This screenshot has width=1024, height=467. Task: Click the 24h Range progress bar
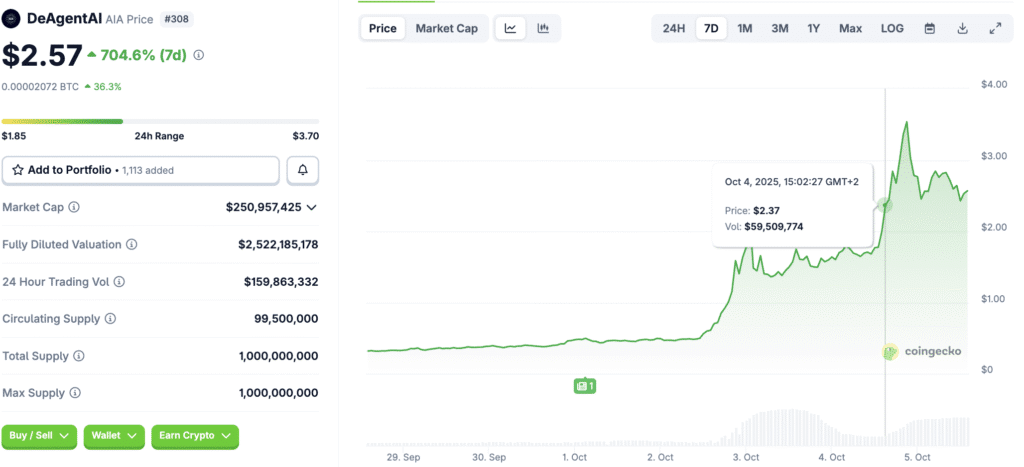click(160, 122)
